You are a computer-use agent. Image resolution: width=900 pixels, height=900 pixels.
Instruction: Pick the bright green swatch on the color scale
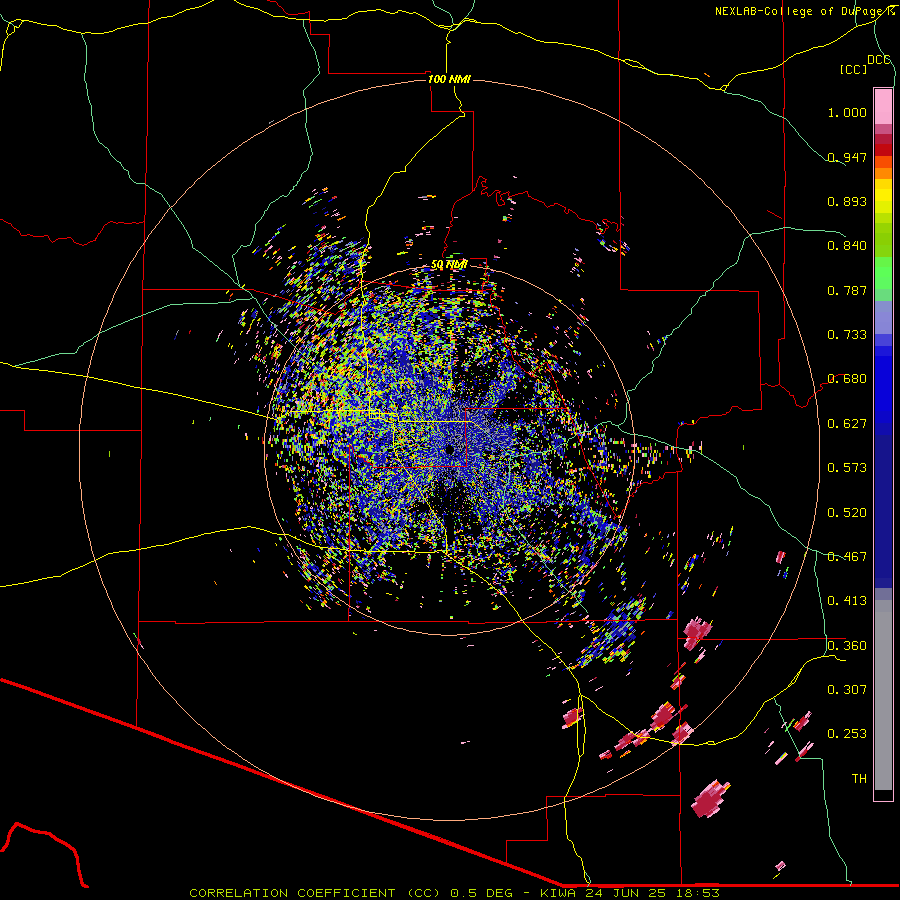tap(883, 273)
